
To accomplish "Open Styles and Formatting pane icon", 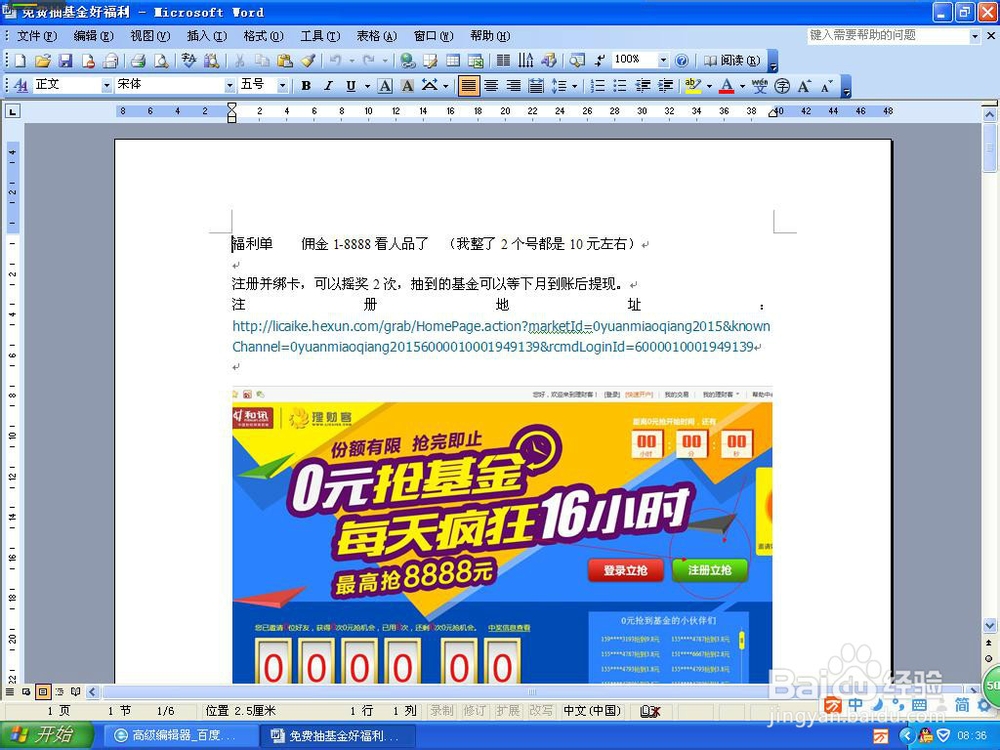I will tap(20, 85).
